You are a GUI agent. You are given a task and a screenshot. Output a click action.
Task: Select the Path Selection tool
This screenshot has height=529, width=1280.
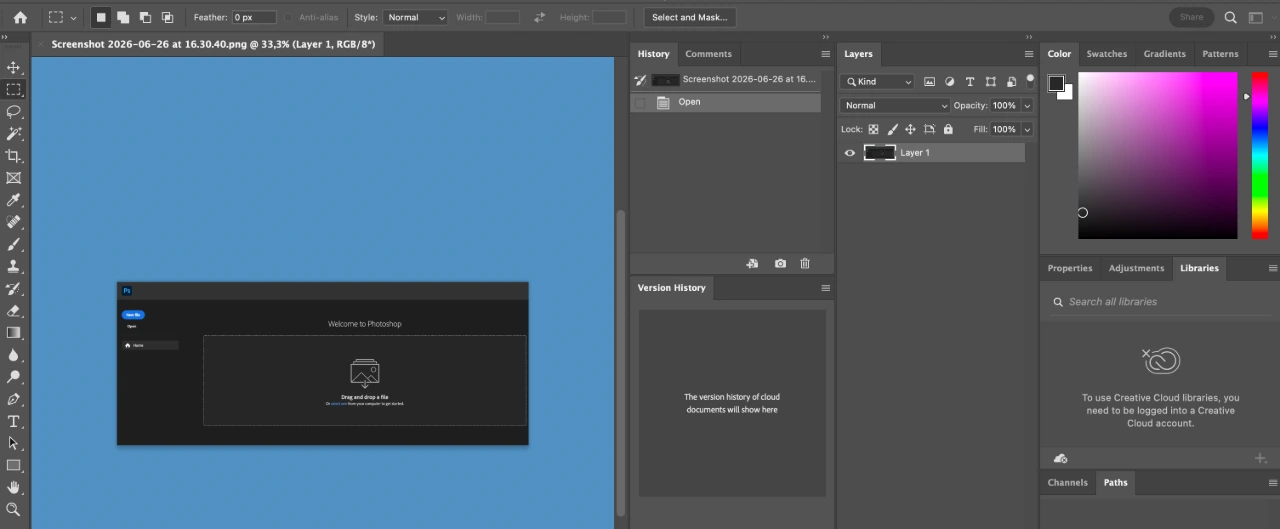click(14, 443)
